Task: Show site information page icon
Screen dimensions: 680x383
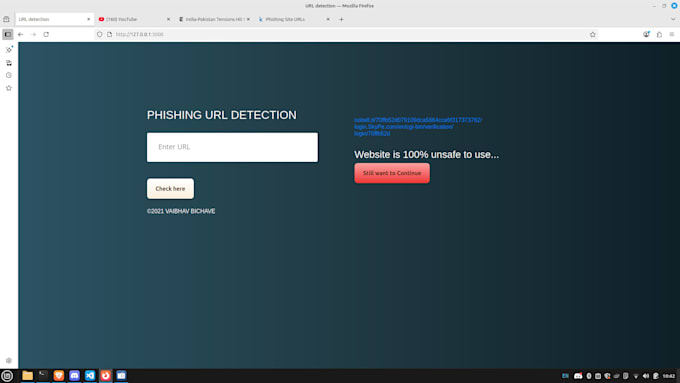Action: click(x=109, y=34)
